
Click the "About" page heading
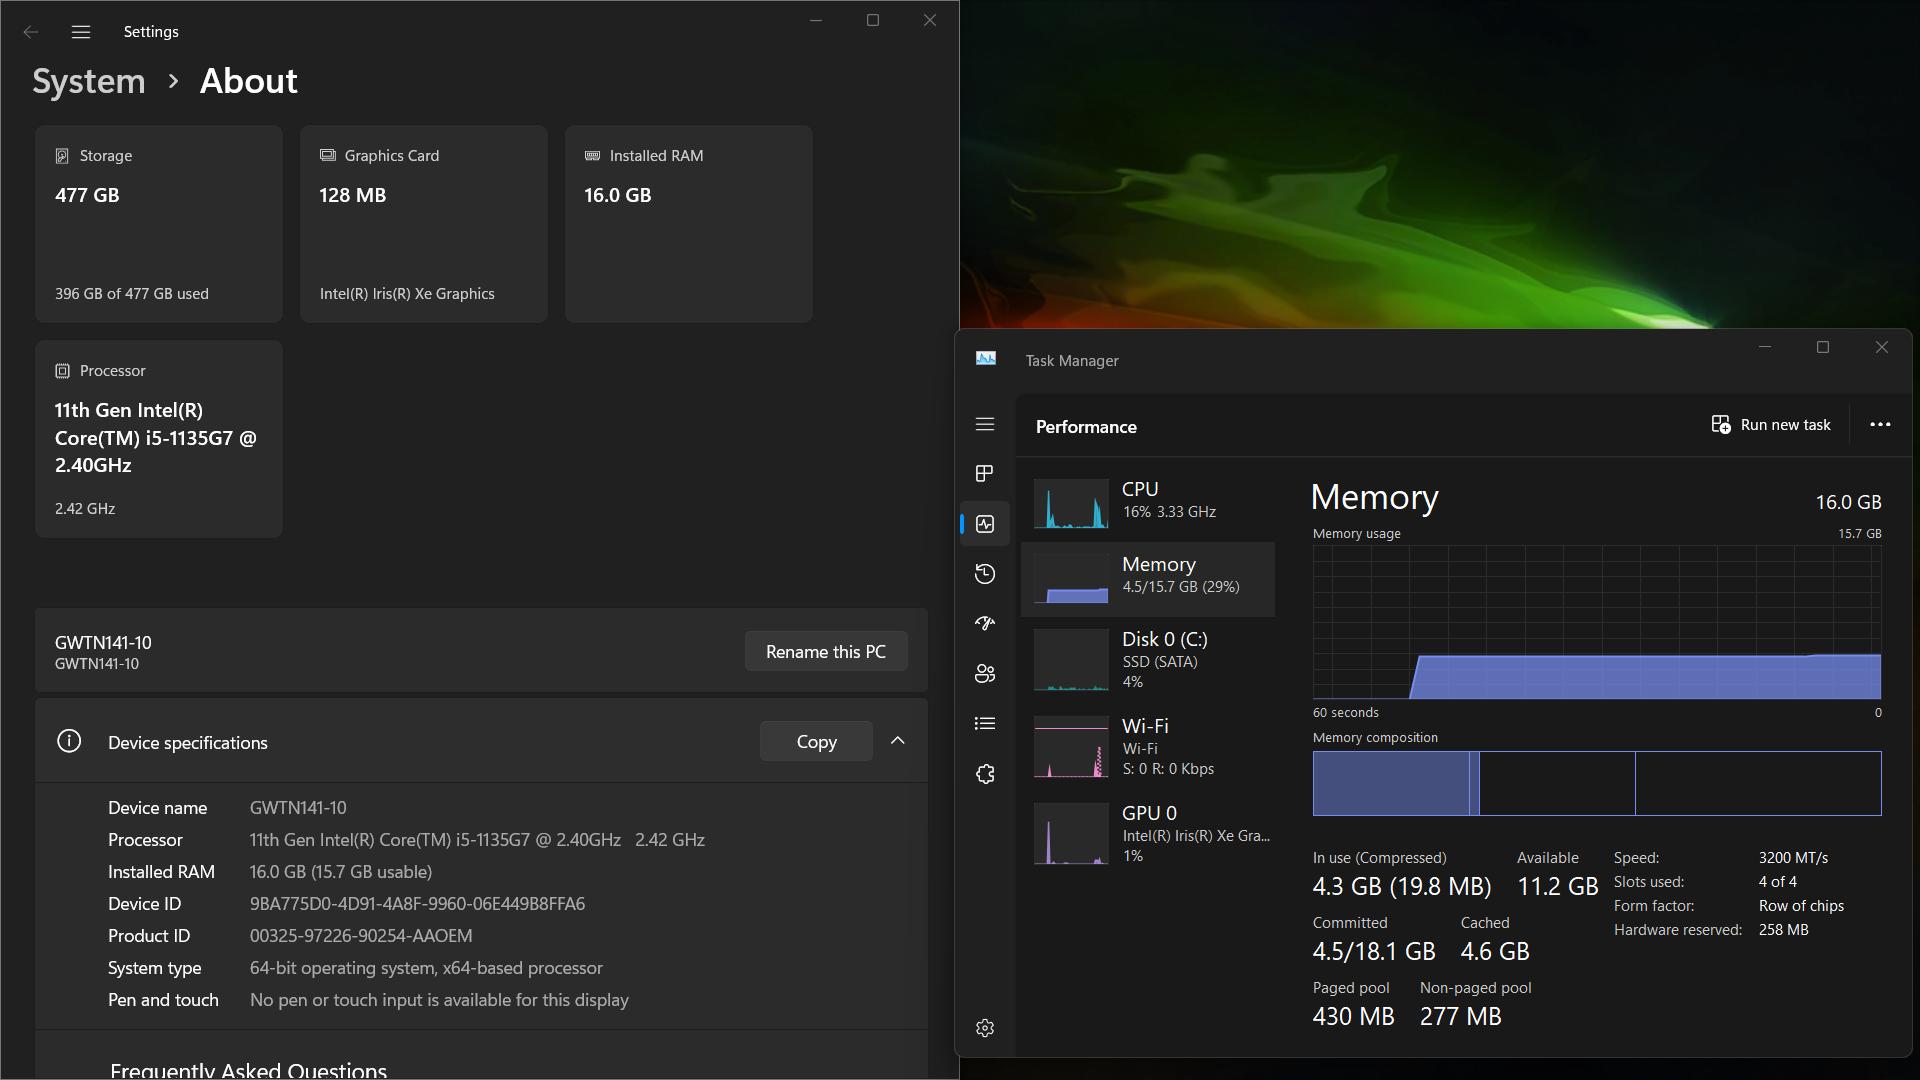click(x=249, y=81)
